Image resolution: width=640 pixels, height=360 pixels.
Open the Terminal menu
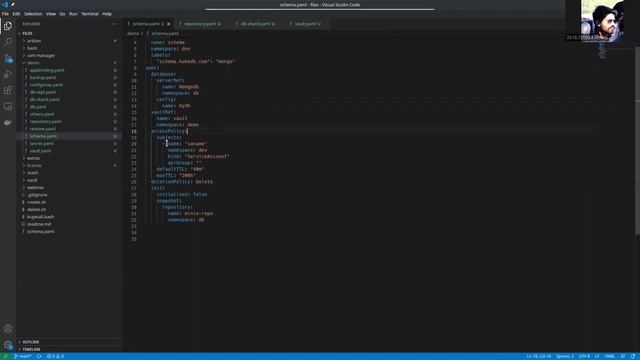90,14
